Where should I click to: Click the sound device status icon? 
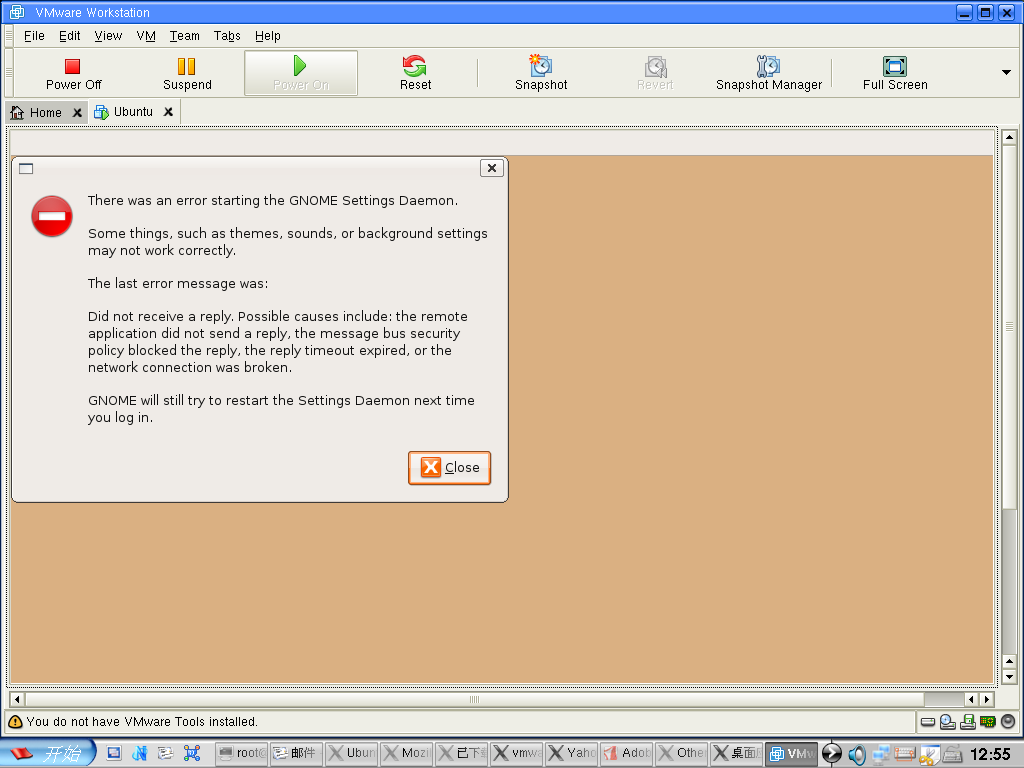tap(1008, 722)
